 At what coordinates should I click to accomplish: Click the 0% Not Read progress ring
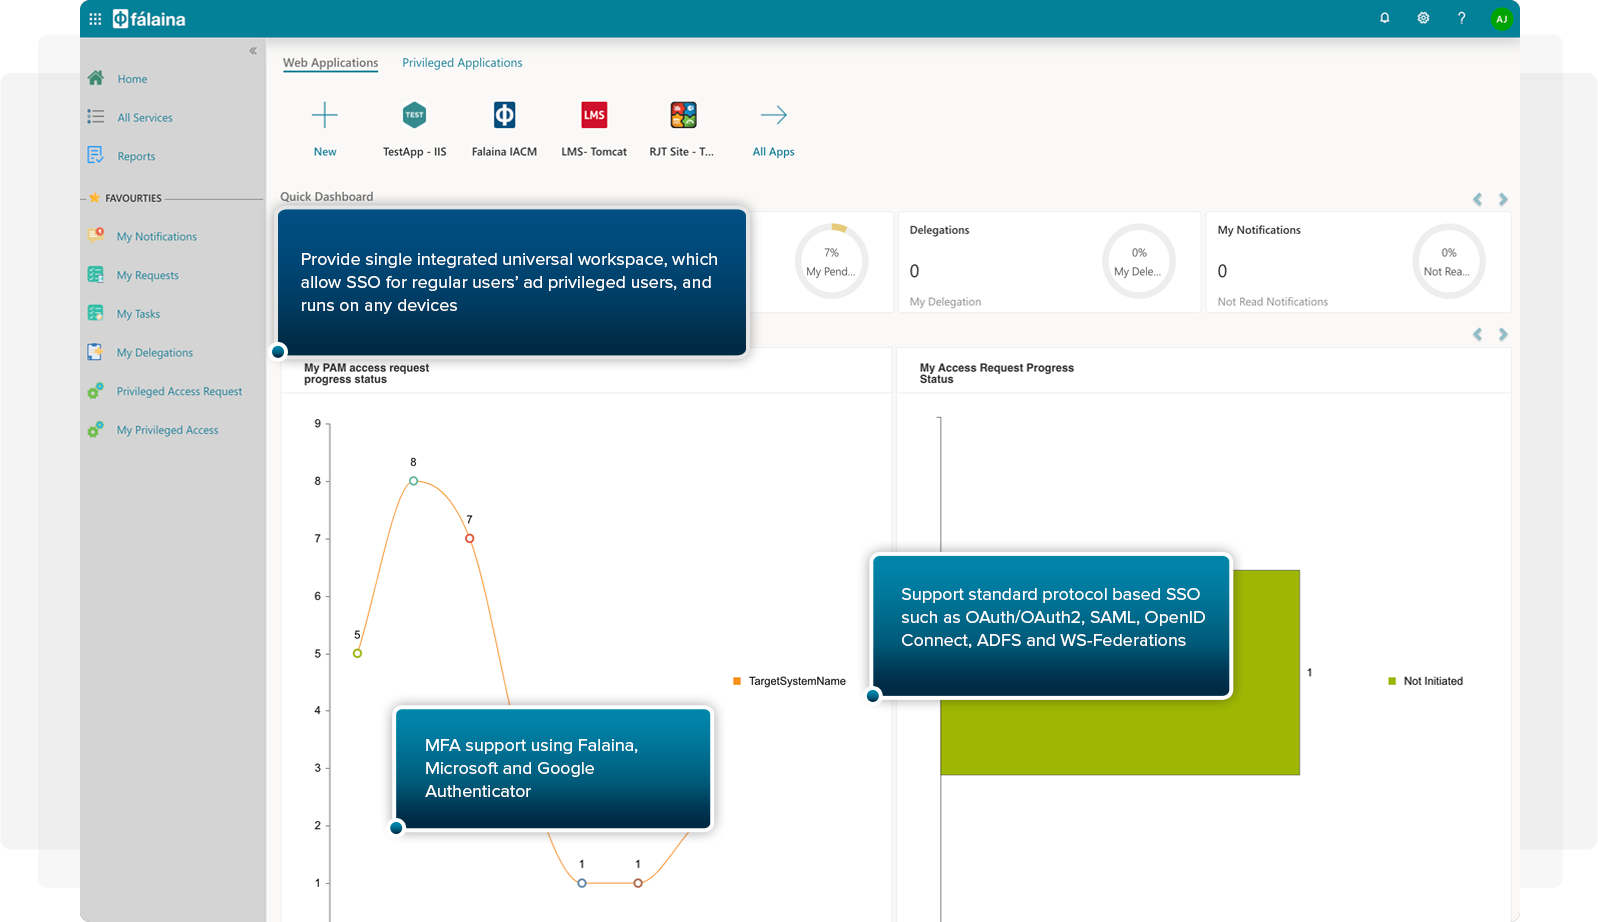point(1449,261)
